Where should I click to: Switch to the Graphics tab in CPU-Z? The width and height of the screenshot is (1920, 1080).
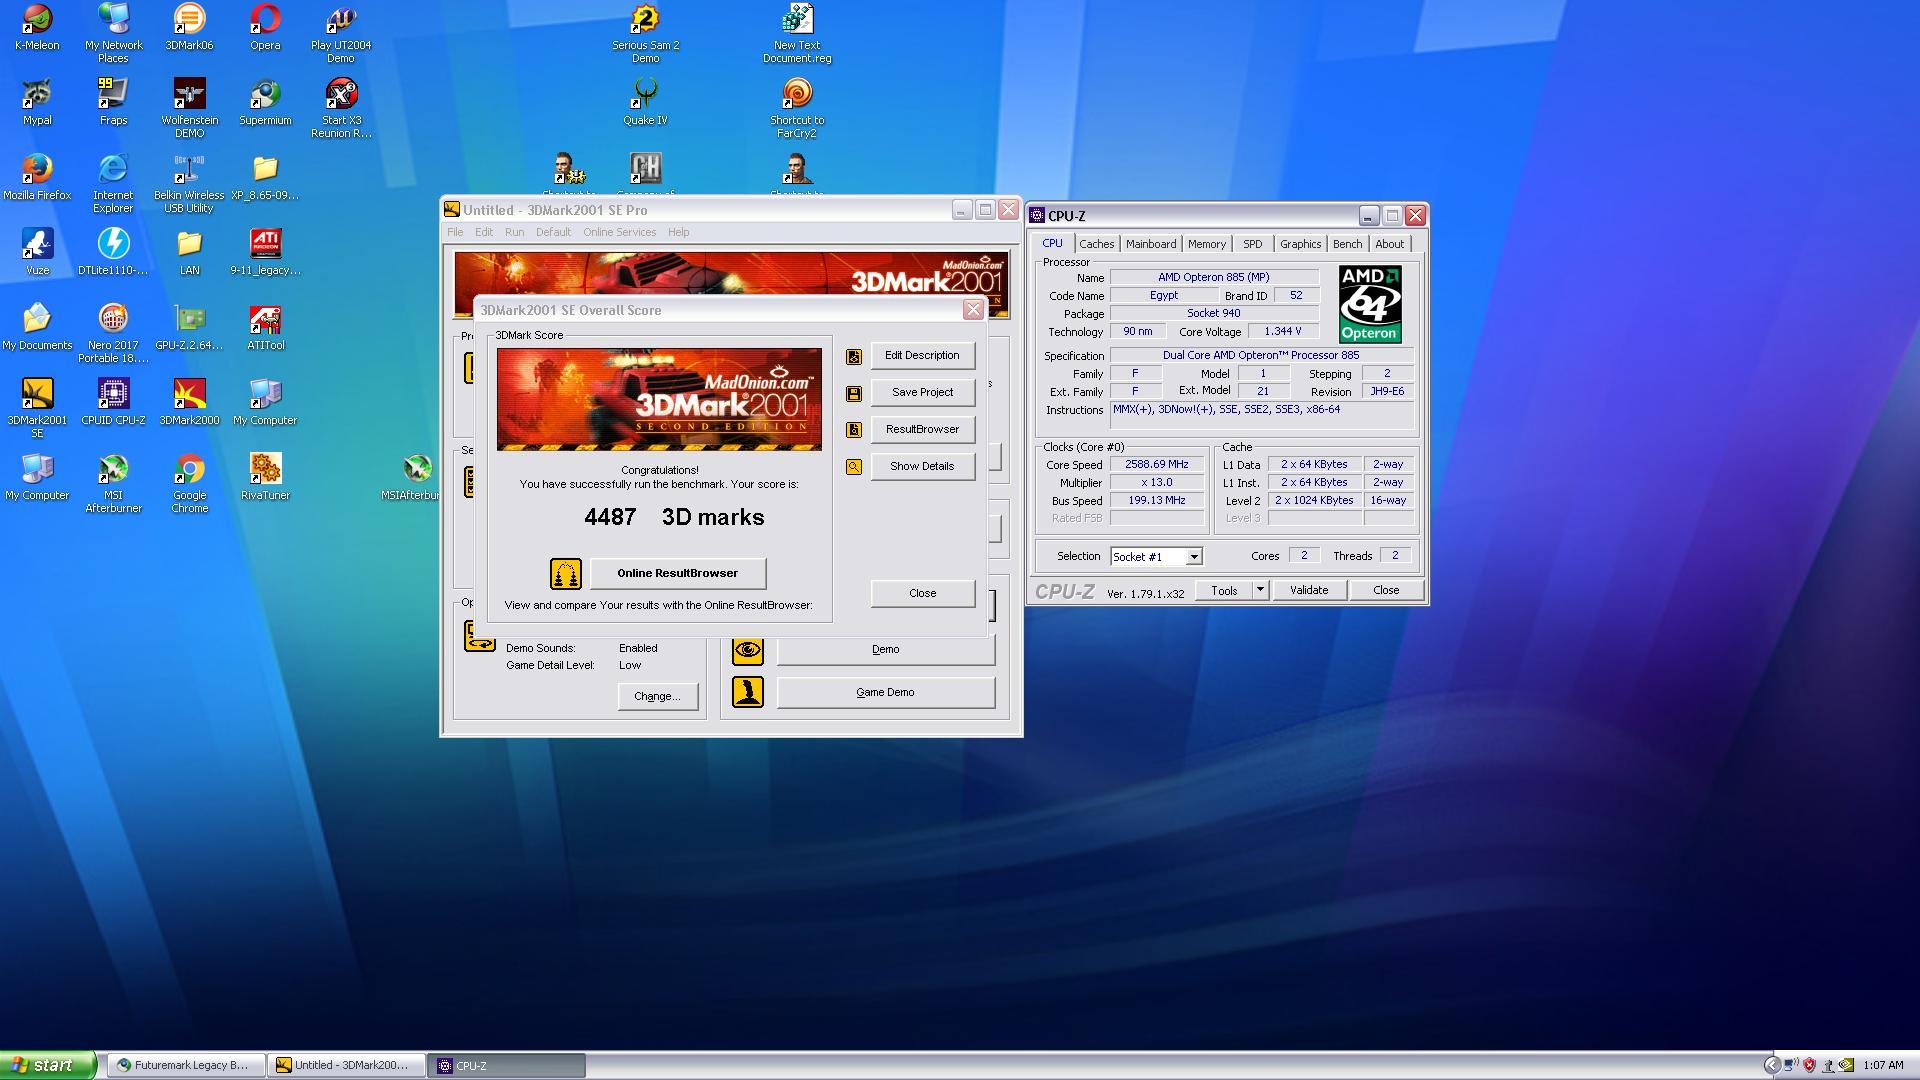click(1299, 244)
